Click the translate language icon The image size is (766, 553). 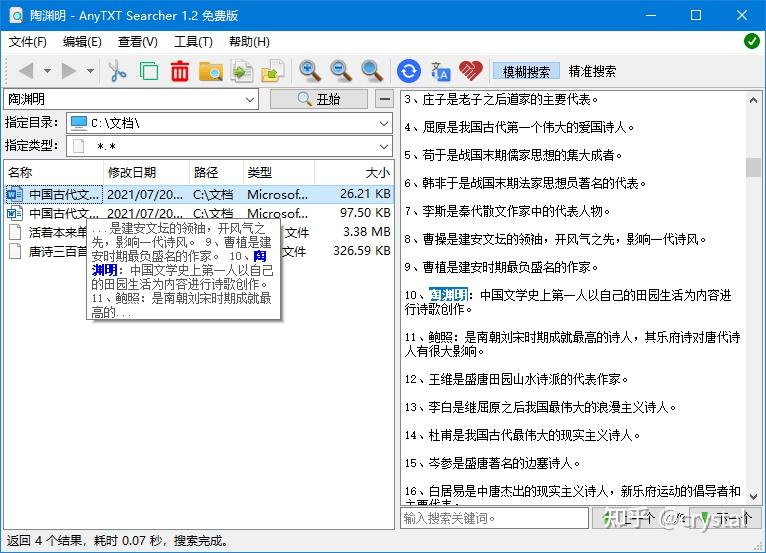pyautogui.click(x=440, y=71)
